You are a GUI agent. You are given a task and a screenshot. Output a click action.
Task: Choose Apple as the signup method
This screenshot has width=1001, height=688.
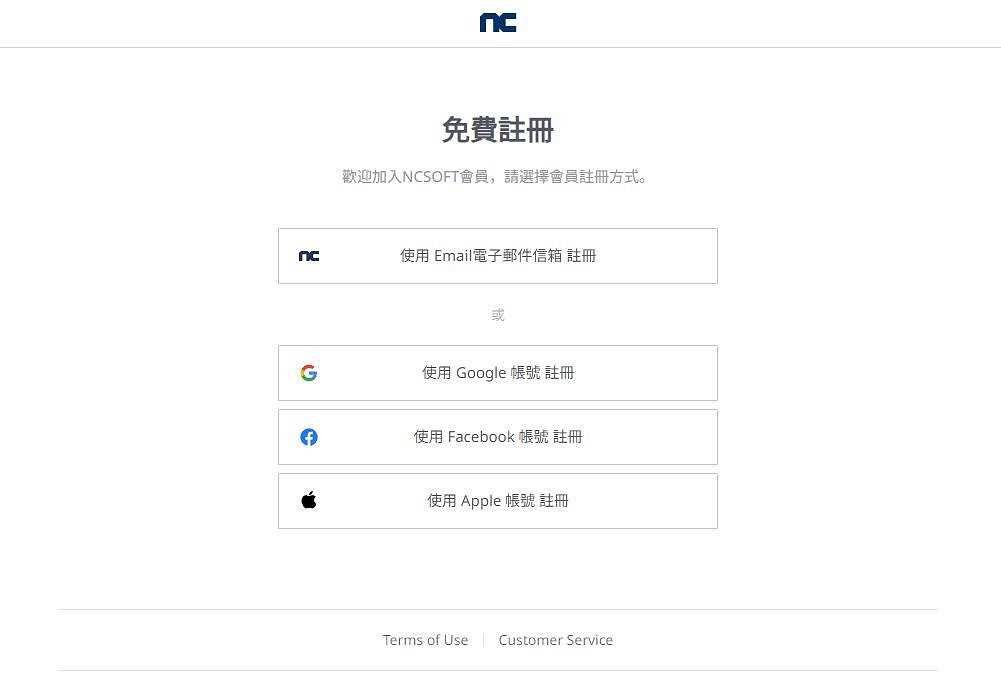[497, 501]
